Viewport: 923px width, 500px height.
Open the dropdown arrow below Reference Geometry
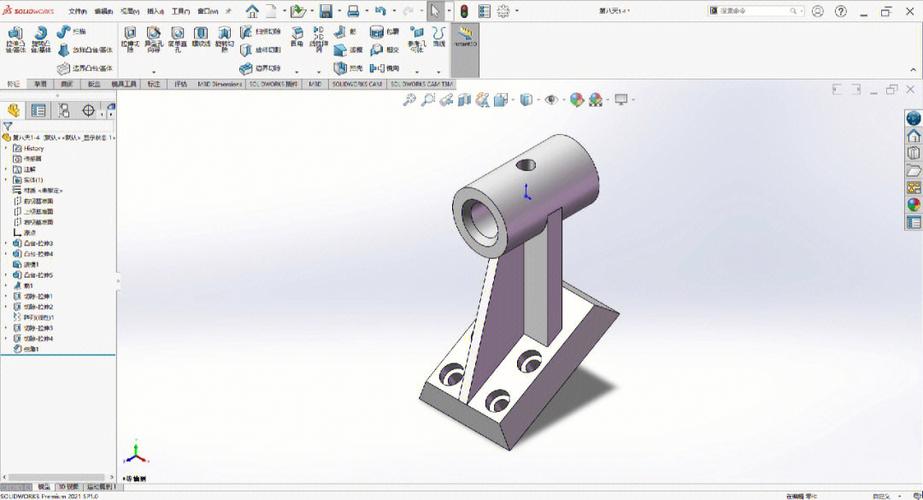point(417,72)
